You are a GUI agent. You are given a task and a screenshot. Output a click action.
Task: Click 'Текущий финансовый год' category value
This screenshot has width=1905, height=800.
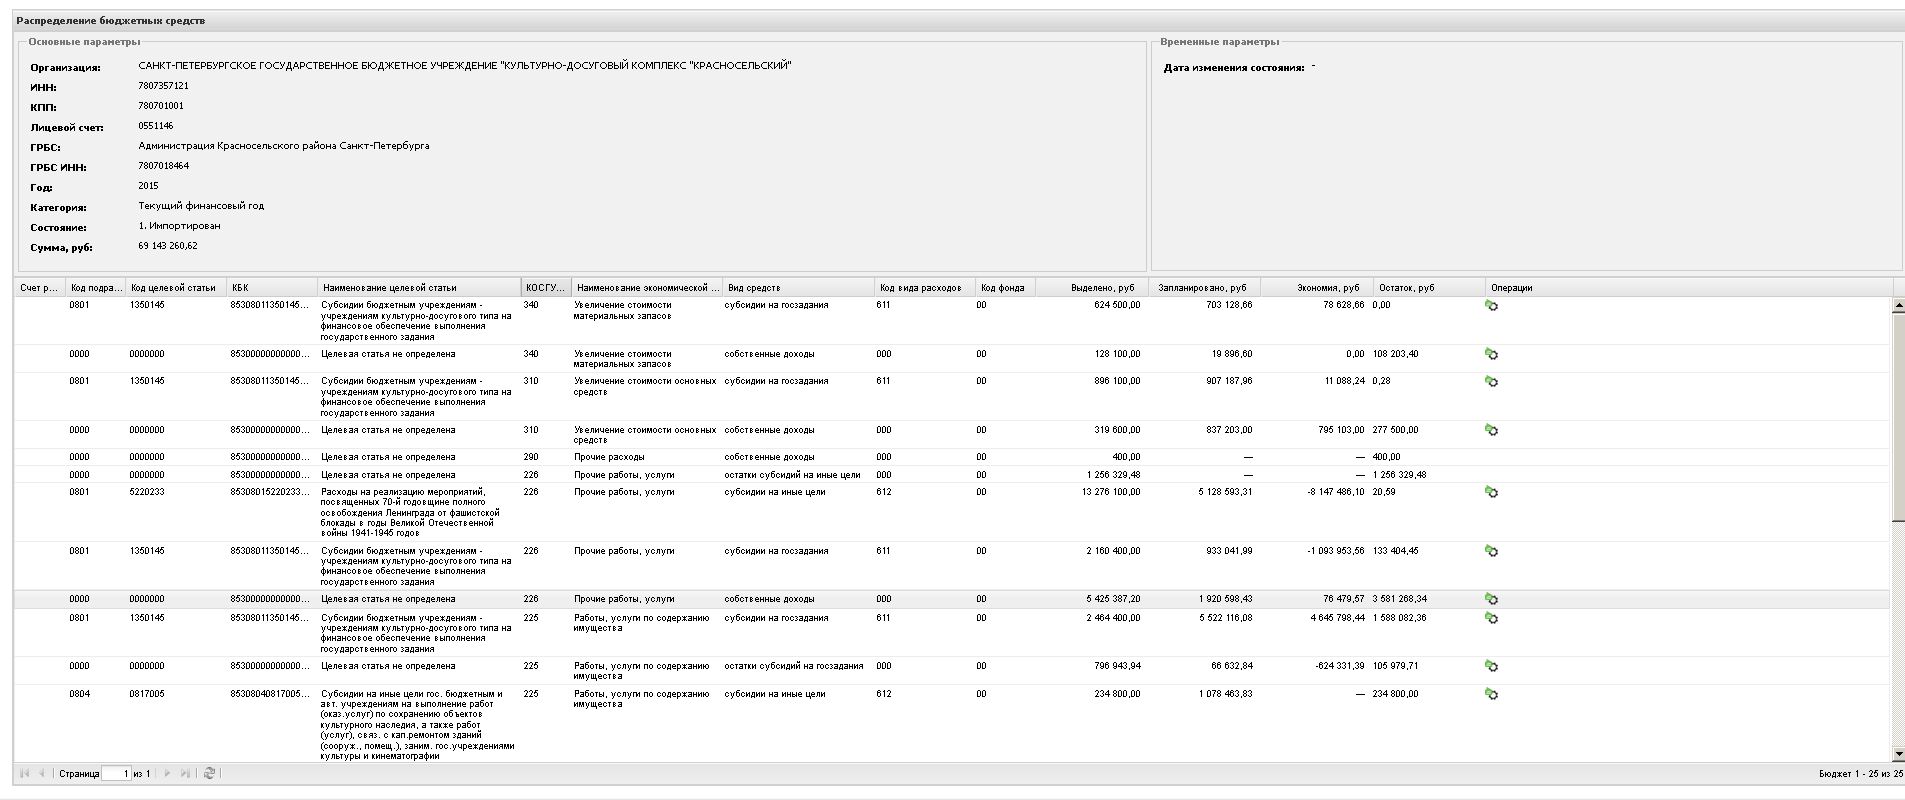[x=201, y=206]
